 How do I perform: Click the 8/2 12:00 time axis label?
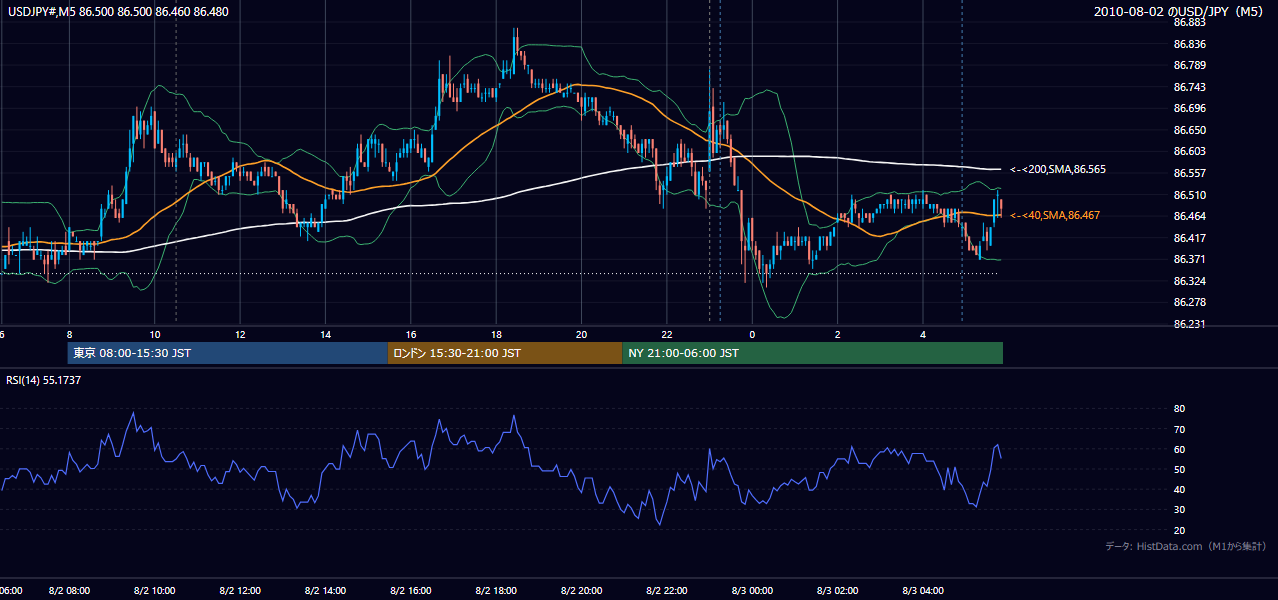(x=240, y=591)
